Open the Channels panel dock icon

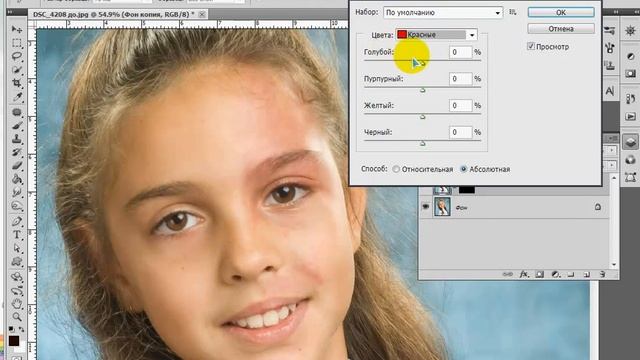(631, 160)
